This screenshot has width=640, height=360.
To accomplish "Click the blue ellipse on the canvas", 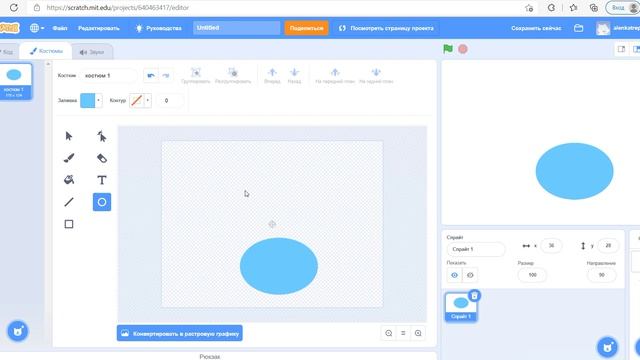I will (x=279, y=266).
